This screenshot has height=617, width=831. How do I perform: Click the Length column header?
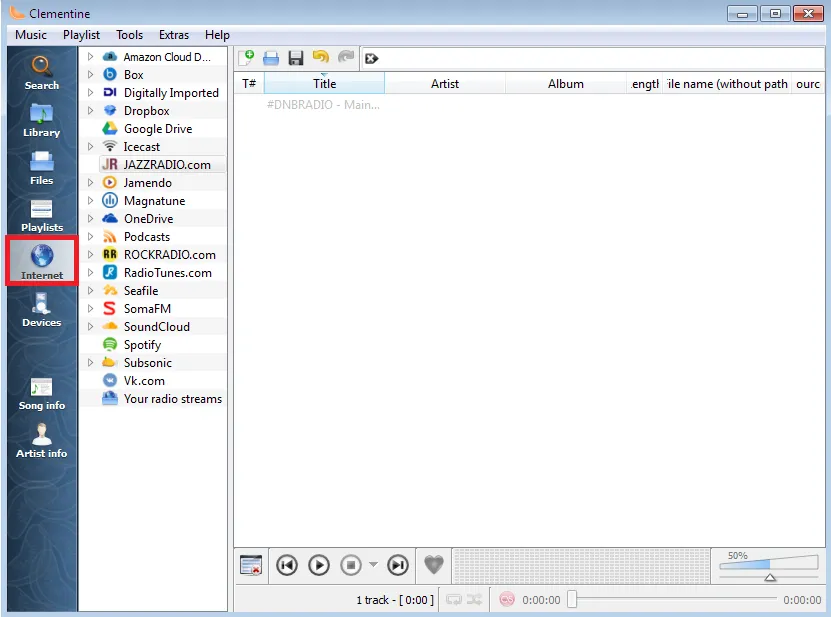click(644, 84)
